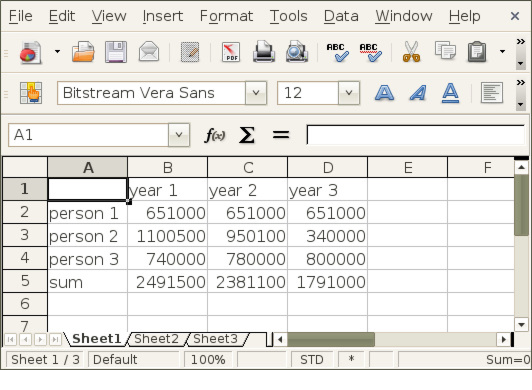The width and height of the screenshot is (532, 390).
Task: Open the Data menu
Action: point(341,16)
